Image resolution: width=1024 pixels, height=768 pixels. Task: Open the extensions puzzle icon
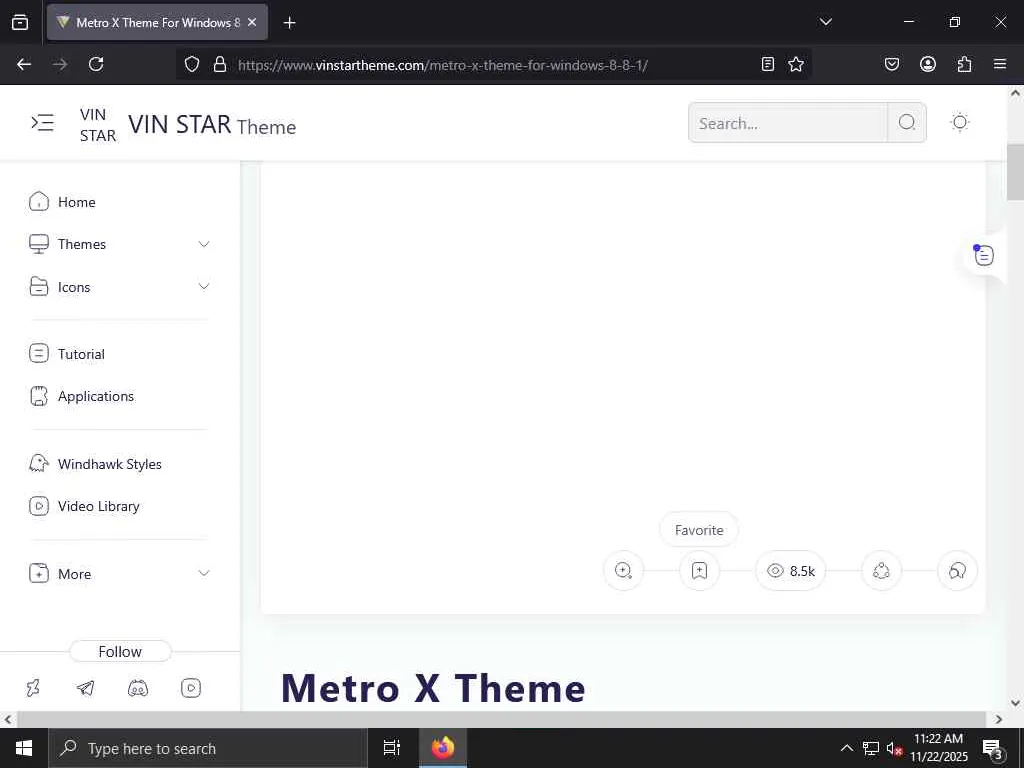click(x=964, y=64)
